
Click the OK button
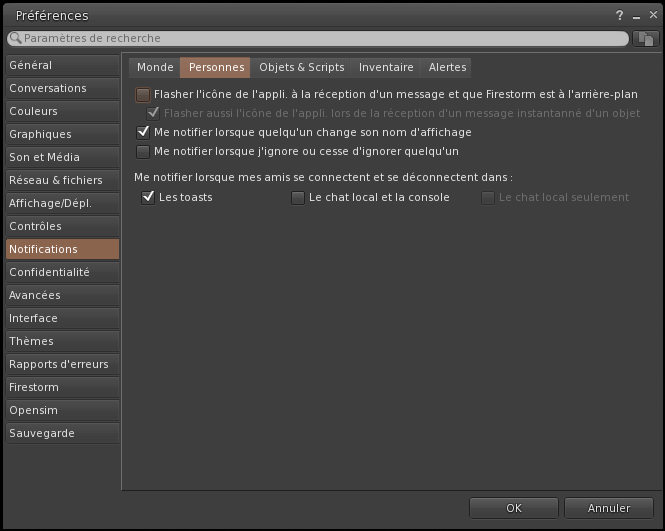click(x=513, y=508)
